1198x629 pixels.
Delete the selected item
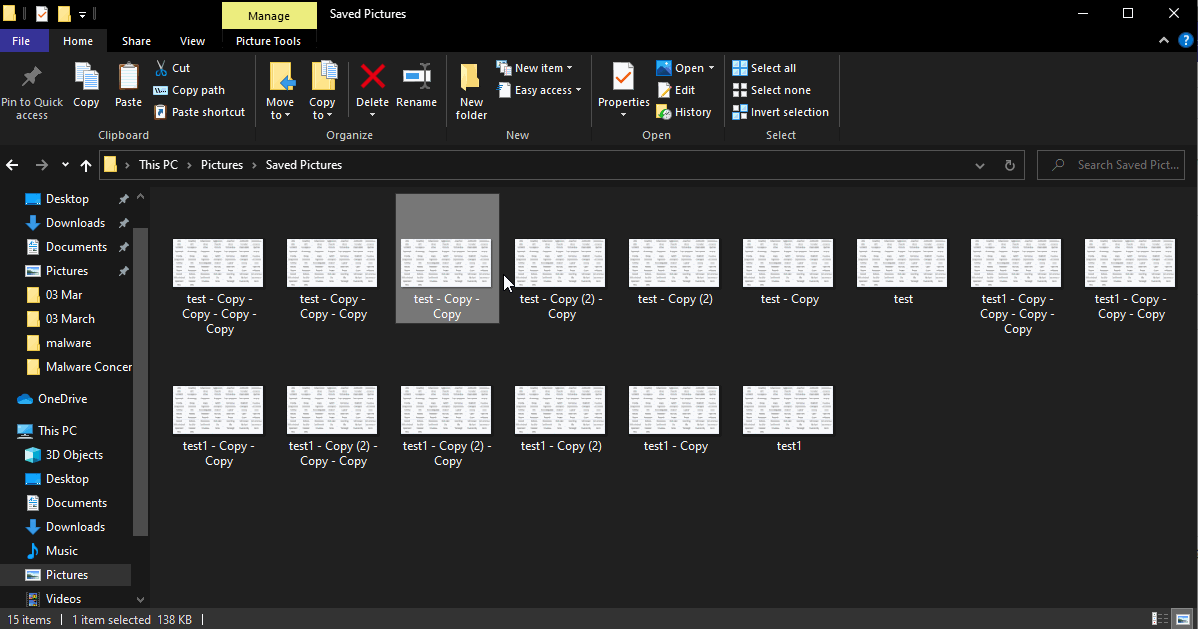coord(372,90)
